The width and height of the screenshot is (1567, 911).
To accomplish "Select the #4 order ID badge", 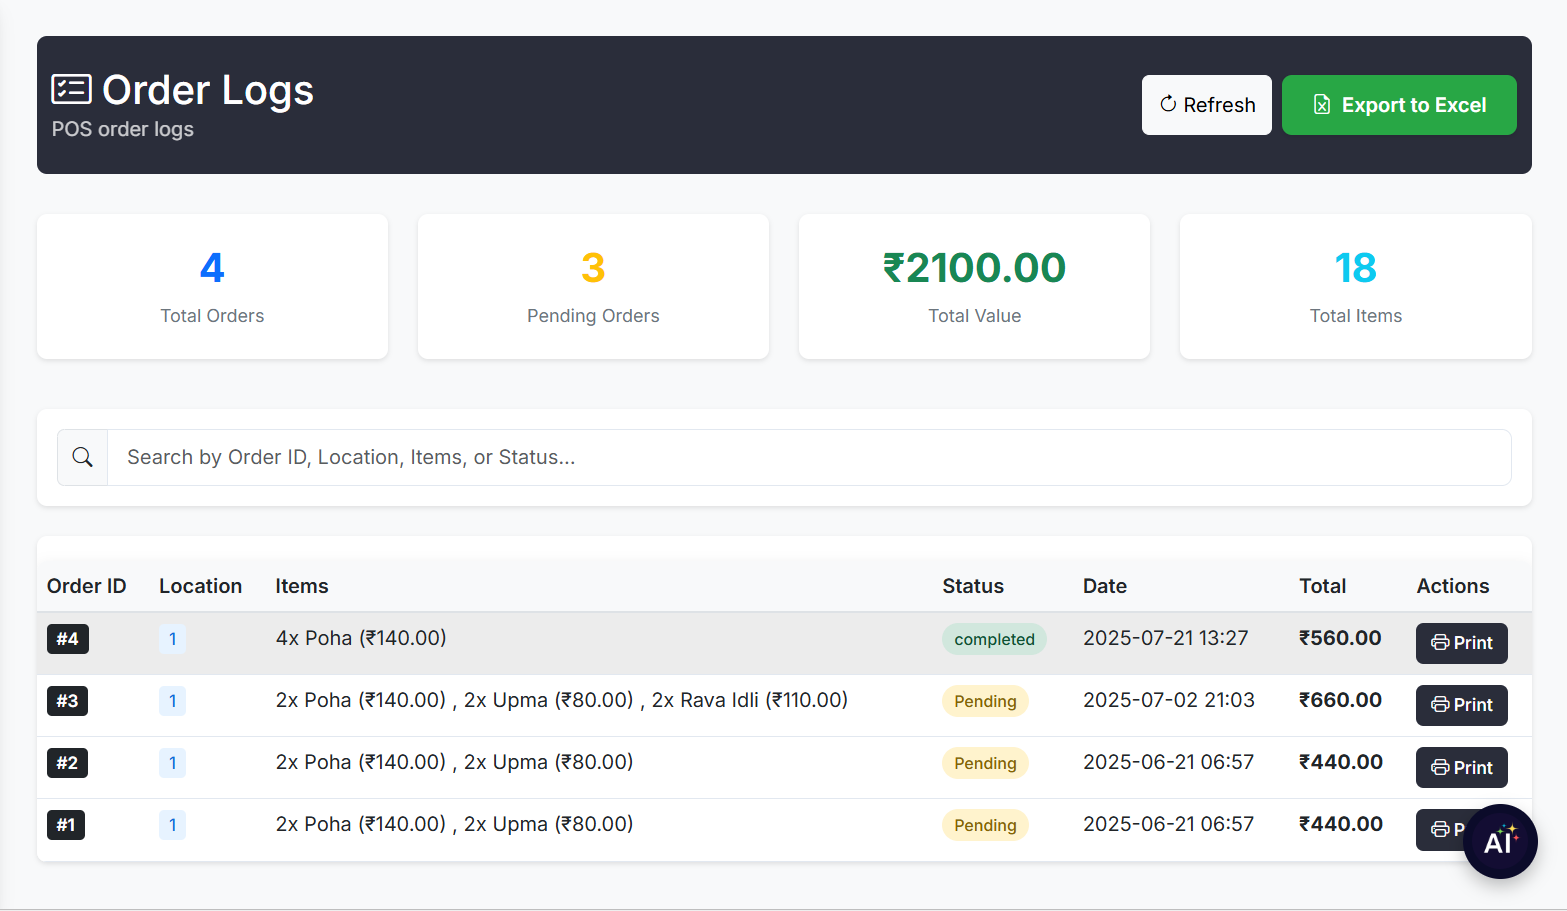I will click(67, 639).
